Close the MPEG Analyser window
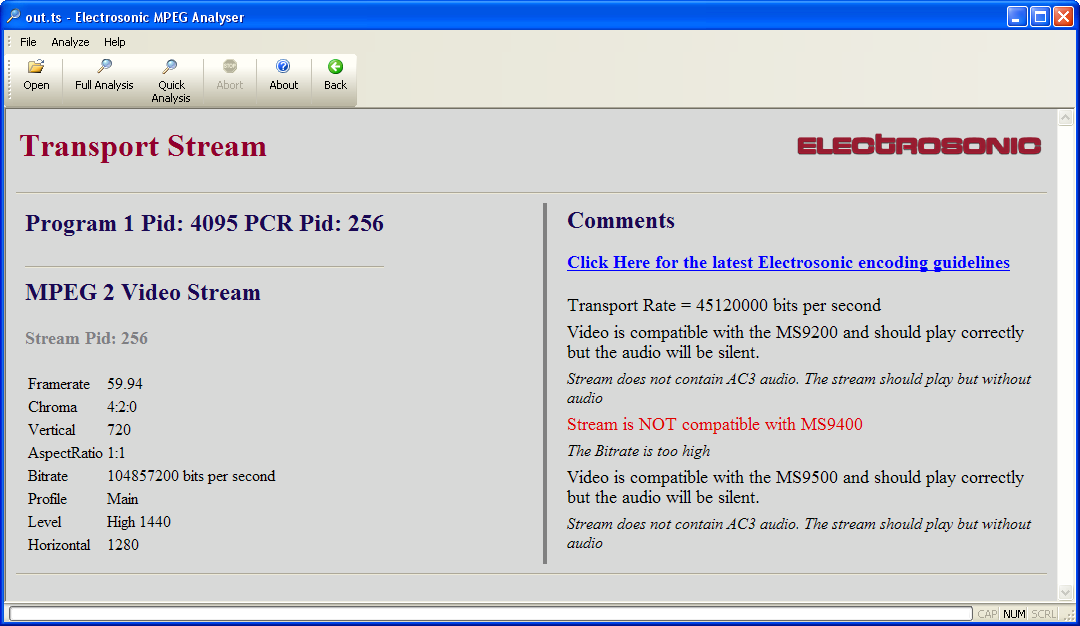Image resolution: width=1080 pixels, height=626 pixels. tap(1063, 17)
